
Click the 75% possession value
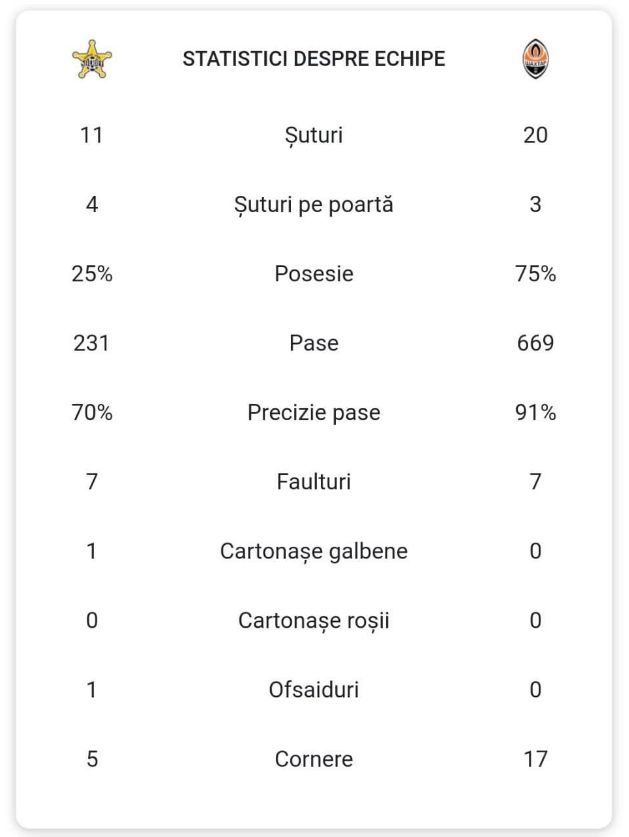point(535,275)
